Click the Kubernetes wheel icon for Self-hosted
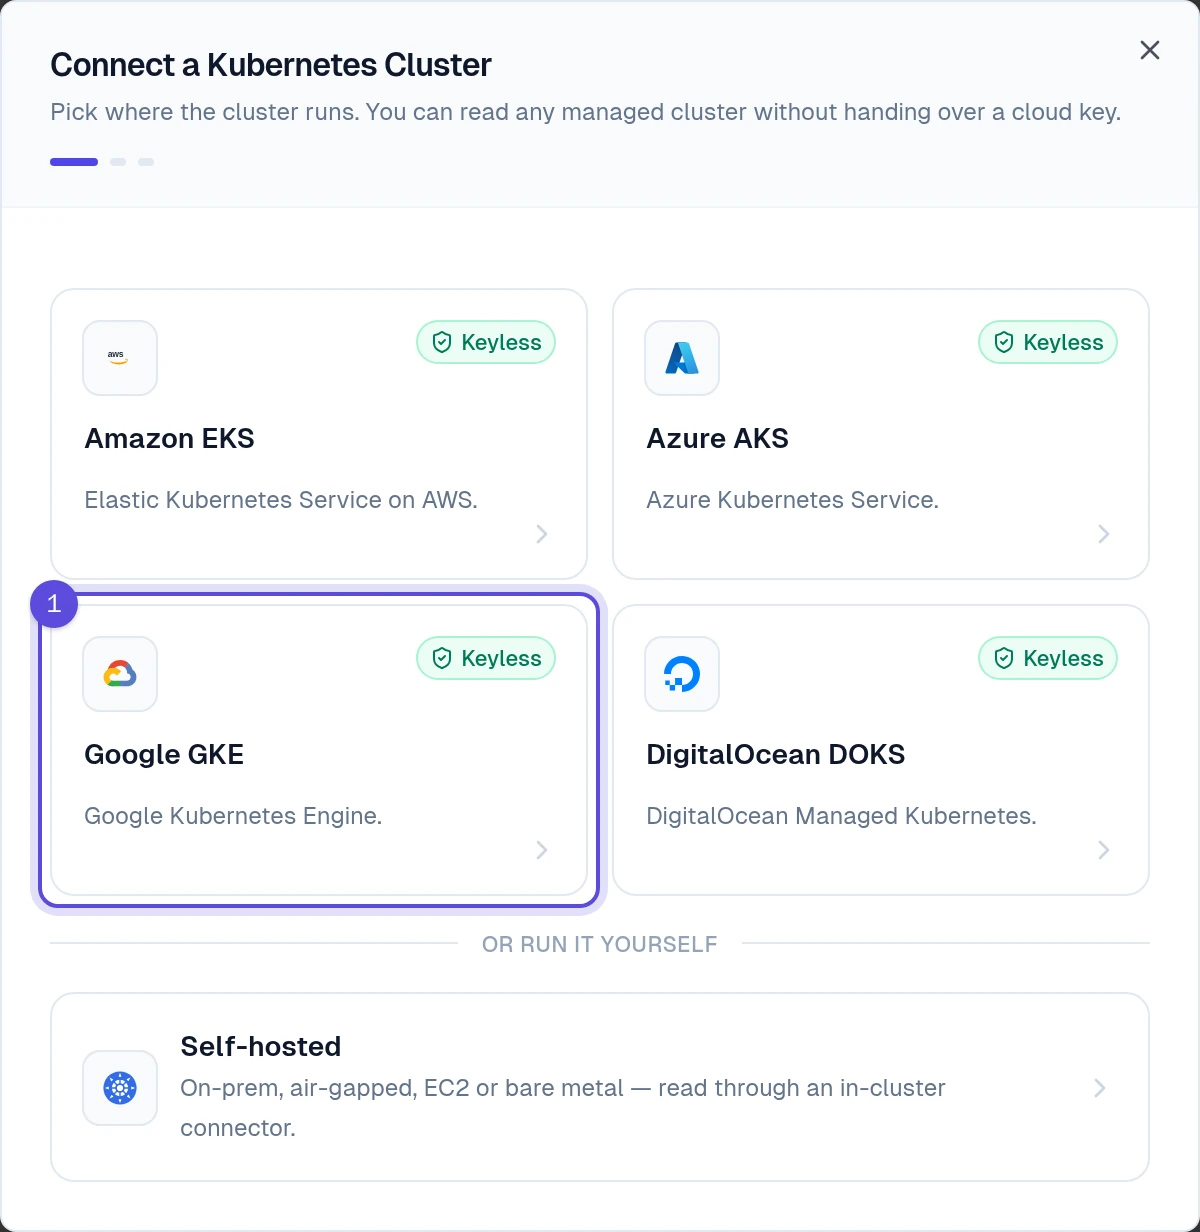 [120, 1088]
